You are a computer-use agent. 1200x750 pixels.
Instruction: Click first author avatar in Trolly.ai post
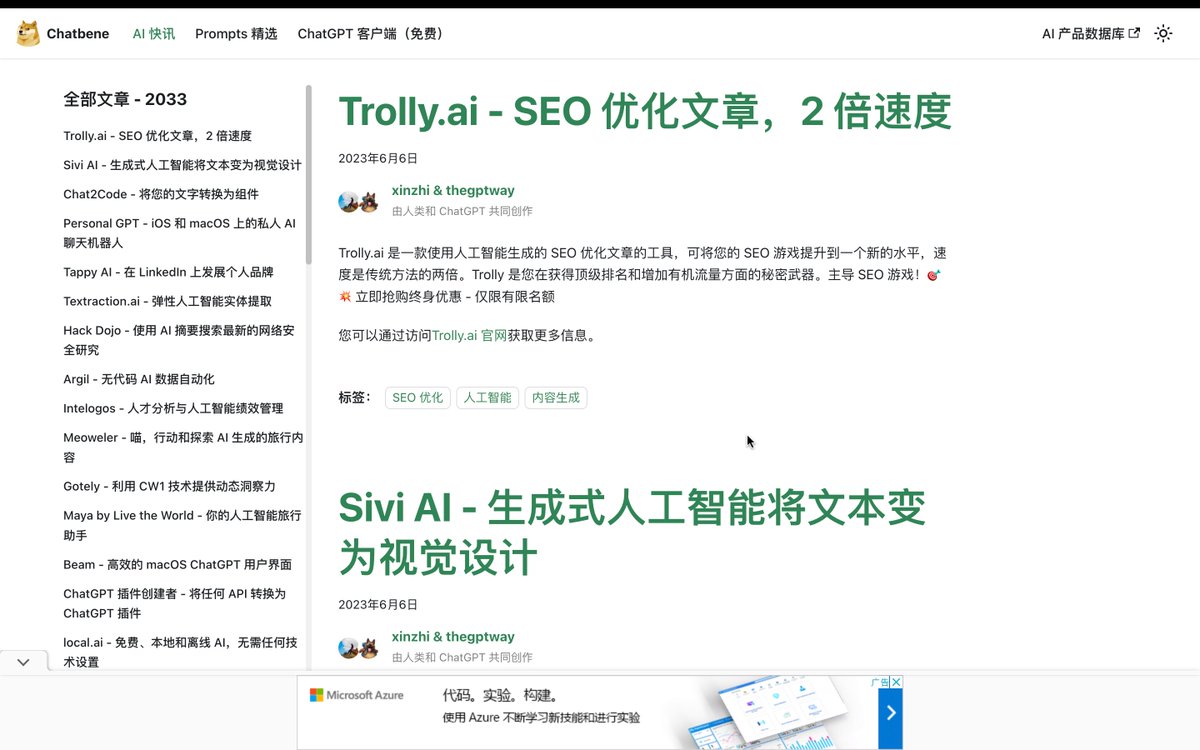349,201
